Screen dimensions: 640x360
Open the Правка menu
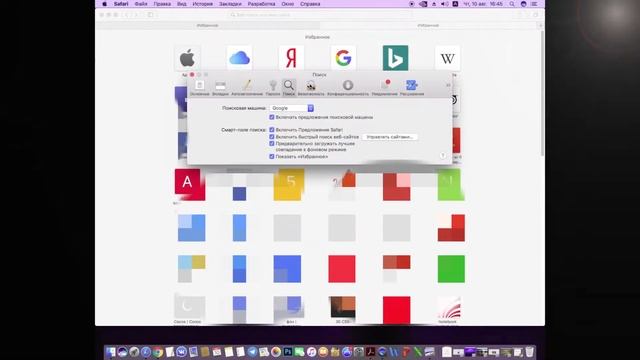(x=162, y=4)
